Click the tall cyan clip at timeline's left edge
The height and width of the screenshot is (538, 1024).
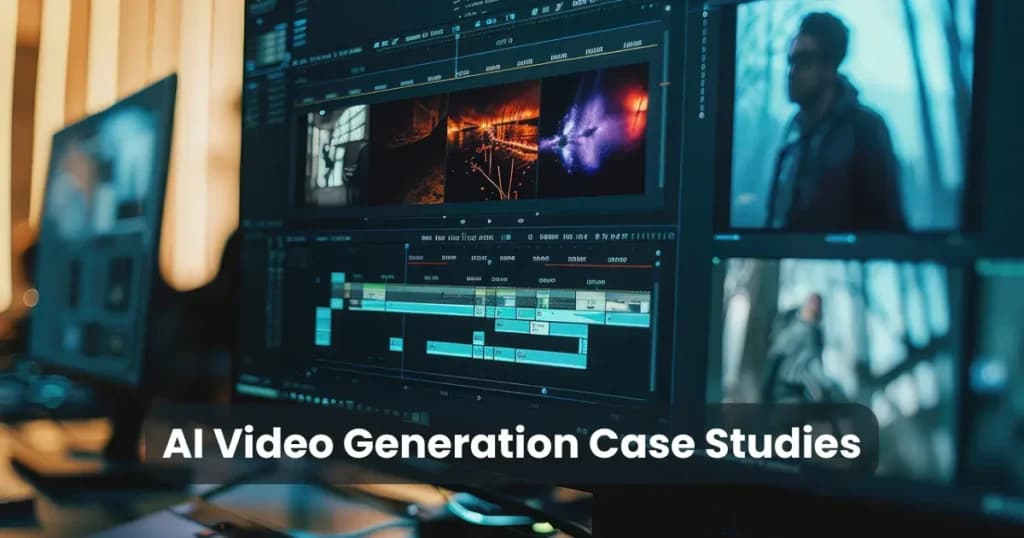(x=323, y=325)
